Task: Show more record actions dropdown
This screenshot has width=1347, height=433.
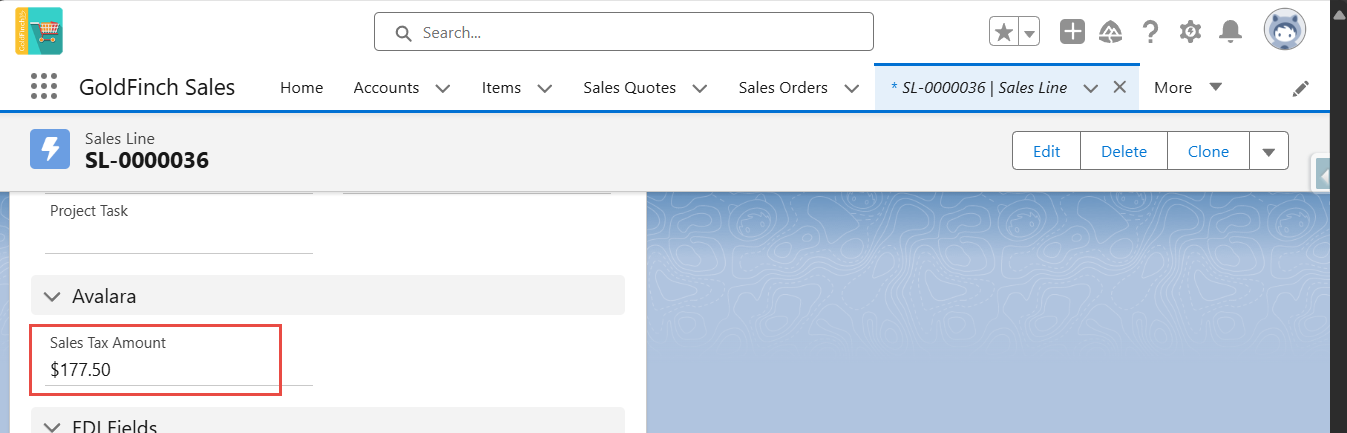Action: coord(1268,151)
